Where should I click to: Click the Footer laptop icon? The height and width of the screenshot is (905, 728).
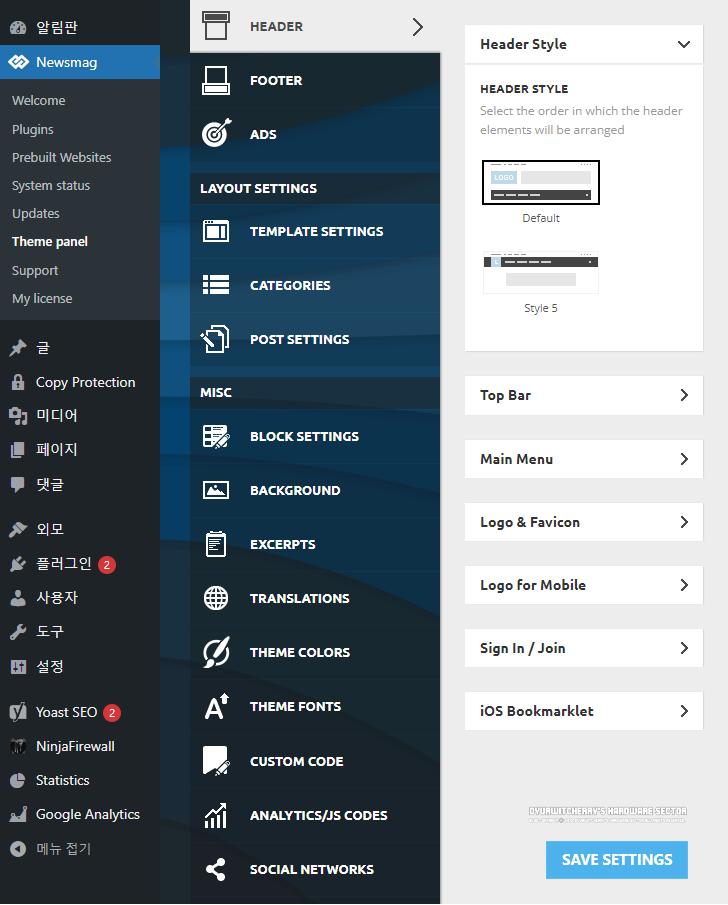click(x=216, y=80)
